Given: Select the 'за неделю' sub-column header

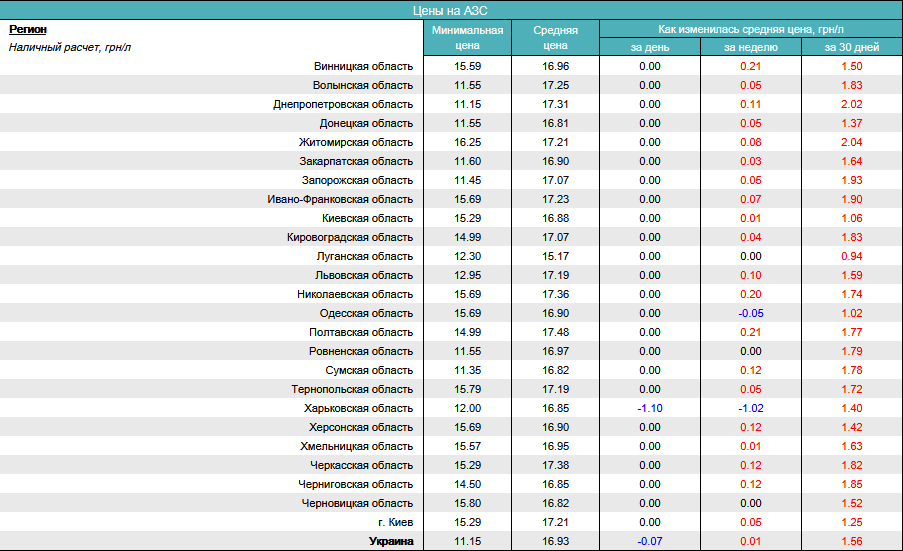Looking at the screenshot, I should pyautogui.click(x=750, y=47).
